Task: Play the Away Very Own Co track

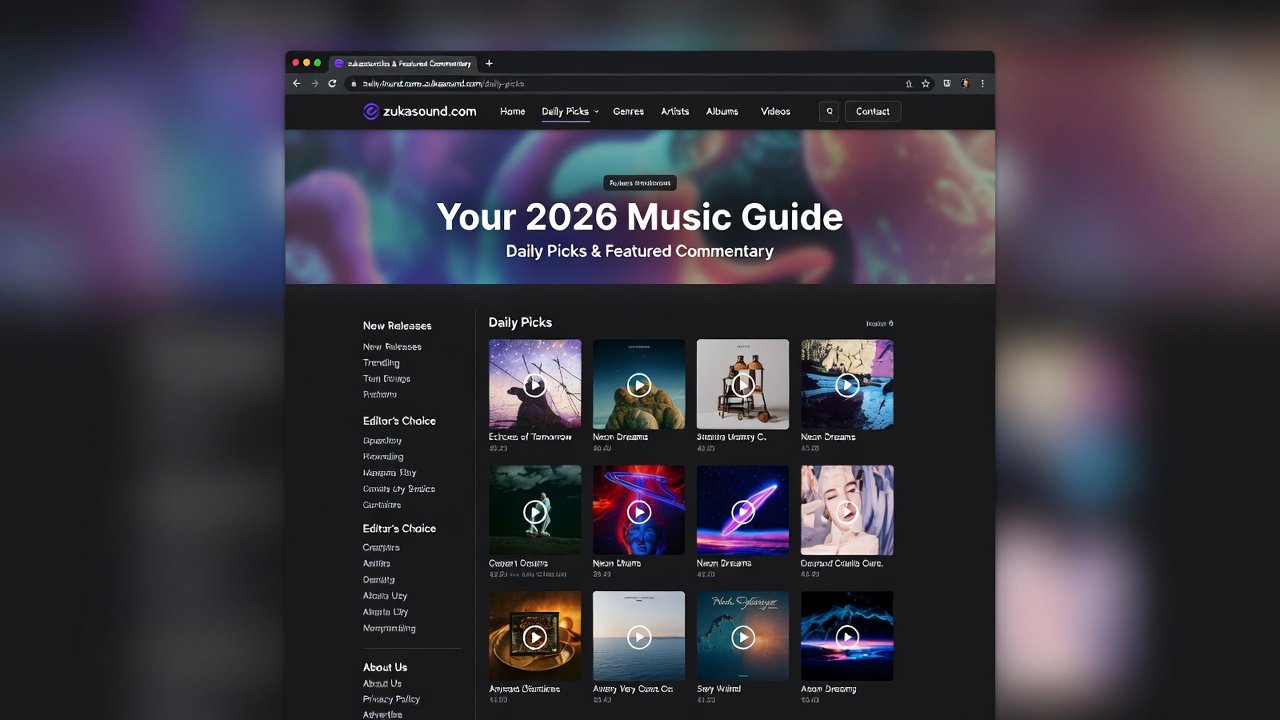Action: pos(638,636)
